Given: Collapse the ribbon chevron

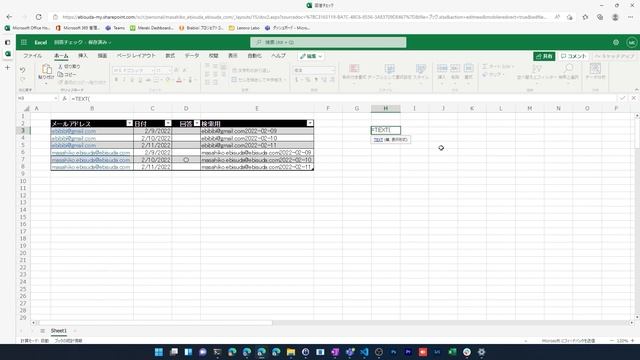Looking at the screenshot, I should pyautogui.click(x=636, y=90).
